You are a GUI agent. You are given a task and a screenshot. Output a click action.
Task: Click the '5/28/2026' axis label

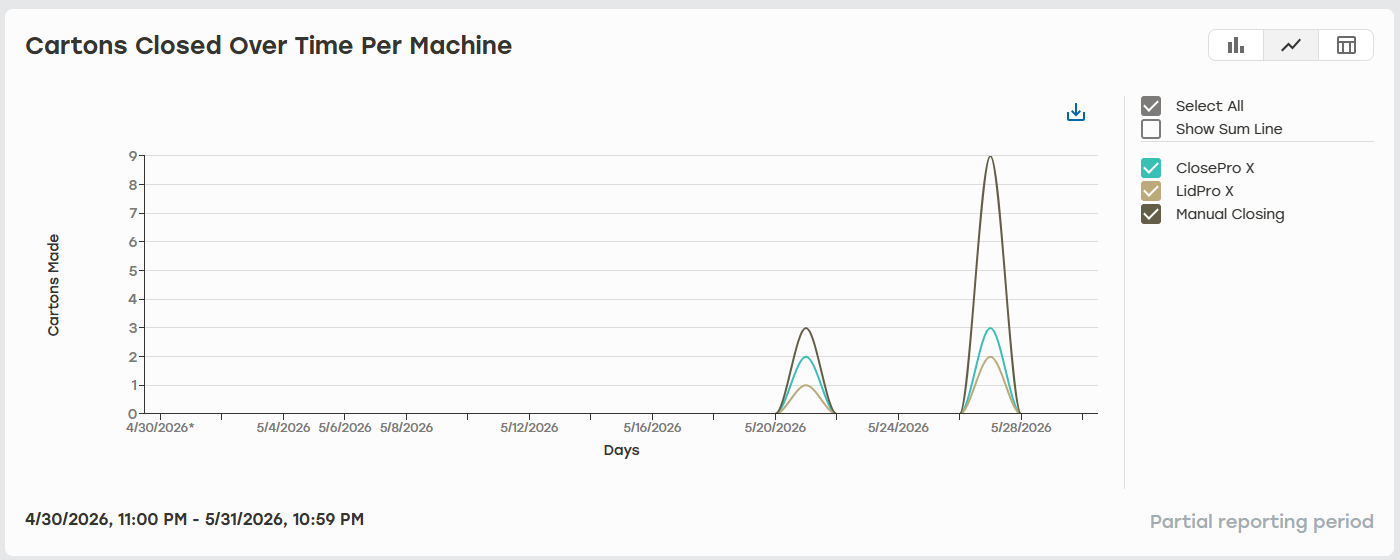[x=1021, y=428]
